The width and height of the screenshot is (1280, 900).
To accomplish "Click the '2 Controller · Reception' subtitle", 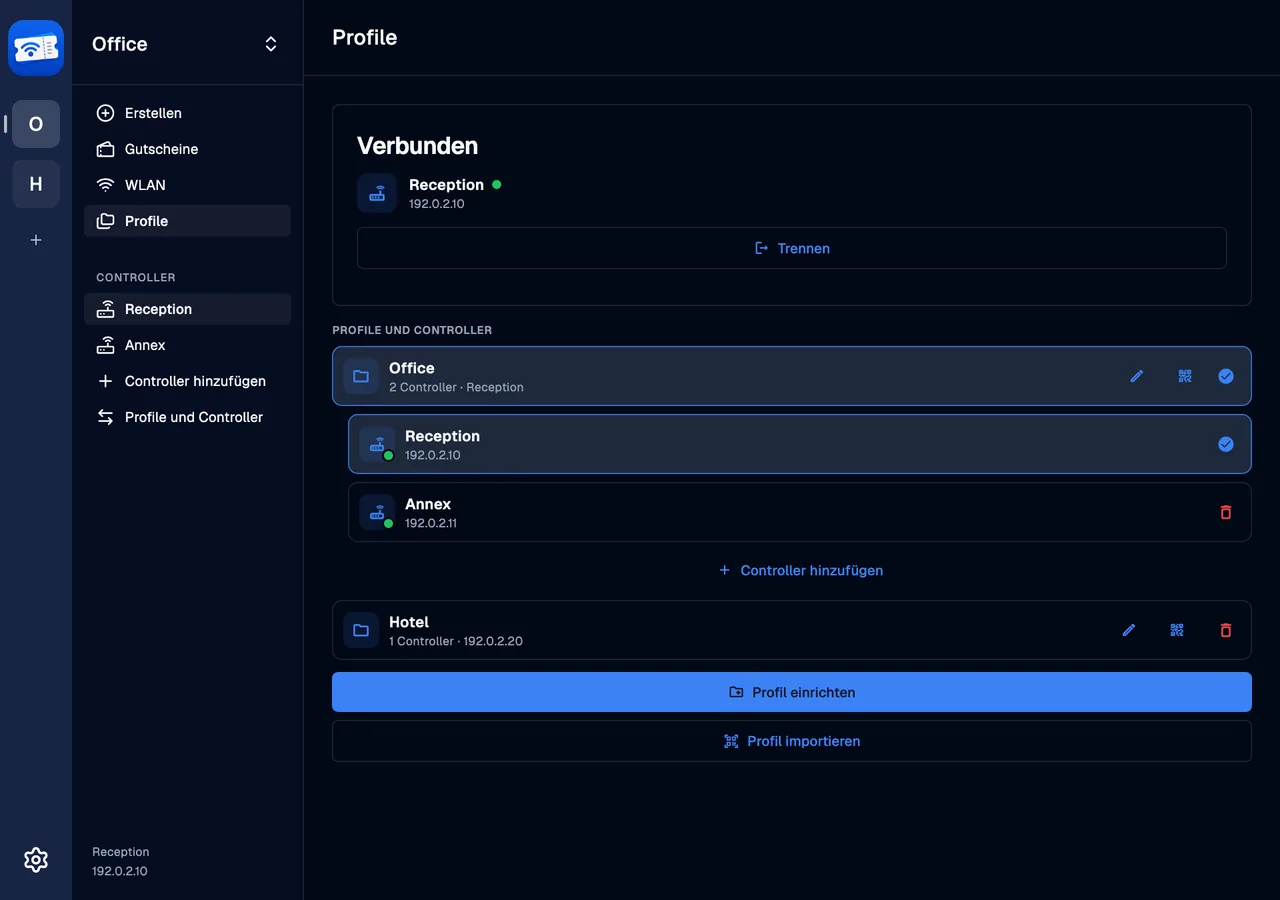I will (456, 387).
